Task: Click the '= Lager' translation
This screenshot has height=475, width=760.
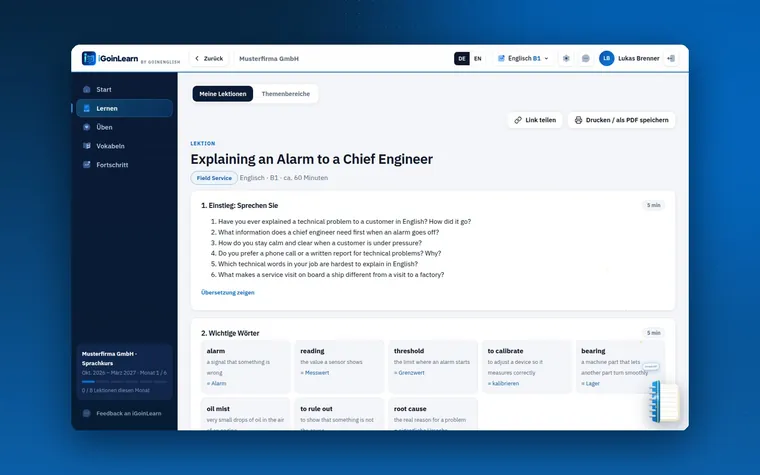Action: pyautogui.click(x=590, y=383)
